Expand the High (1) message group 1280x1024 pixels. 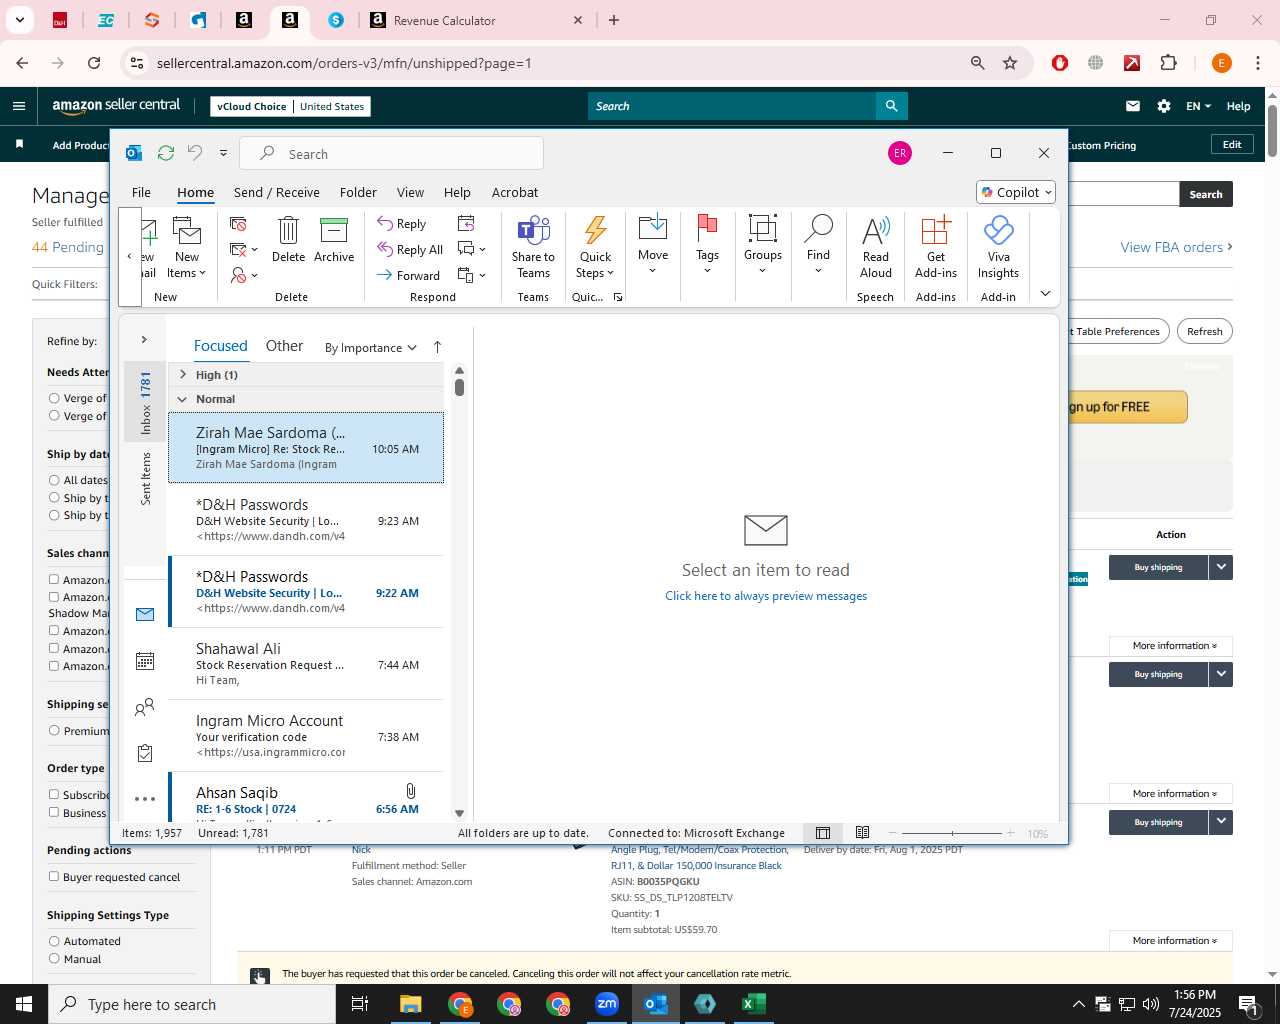coord(182,374)
